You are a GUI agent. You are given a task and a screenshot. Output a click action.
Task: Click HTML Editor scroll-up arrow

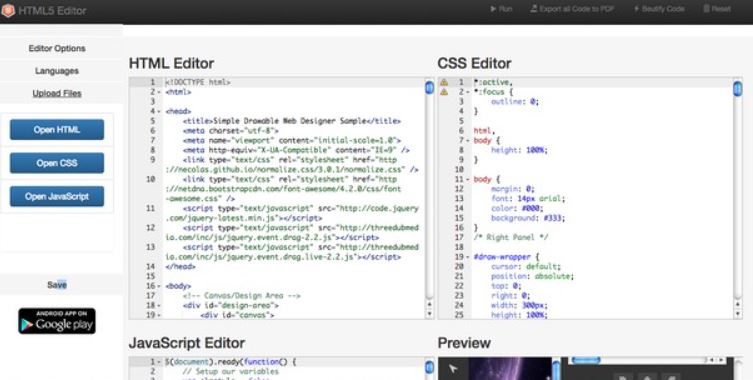click(429, 304)
